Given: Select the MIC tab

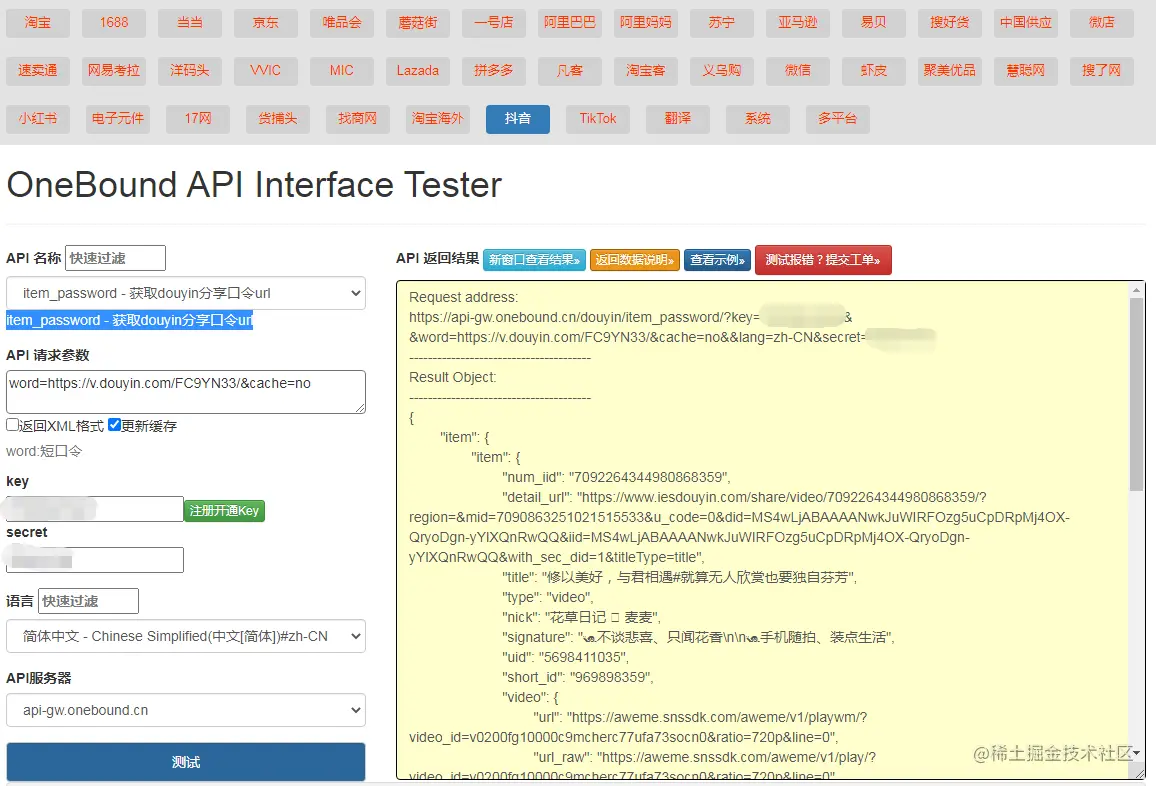Looking at the screenshot, I should click(341, 71).
